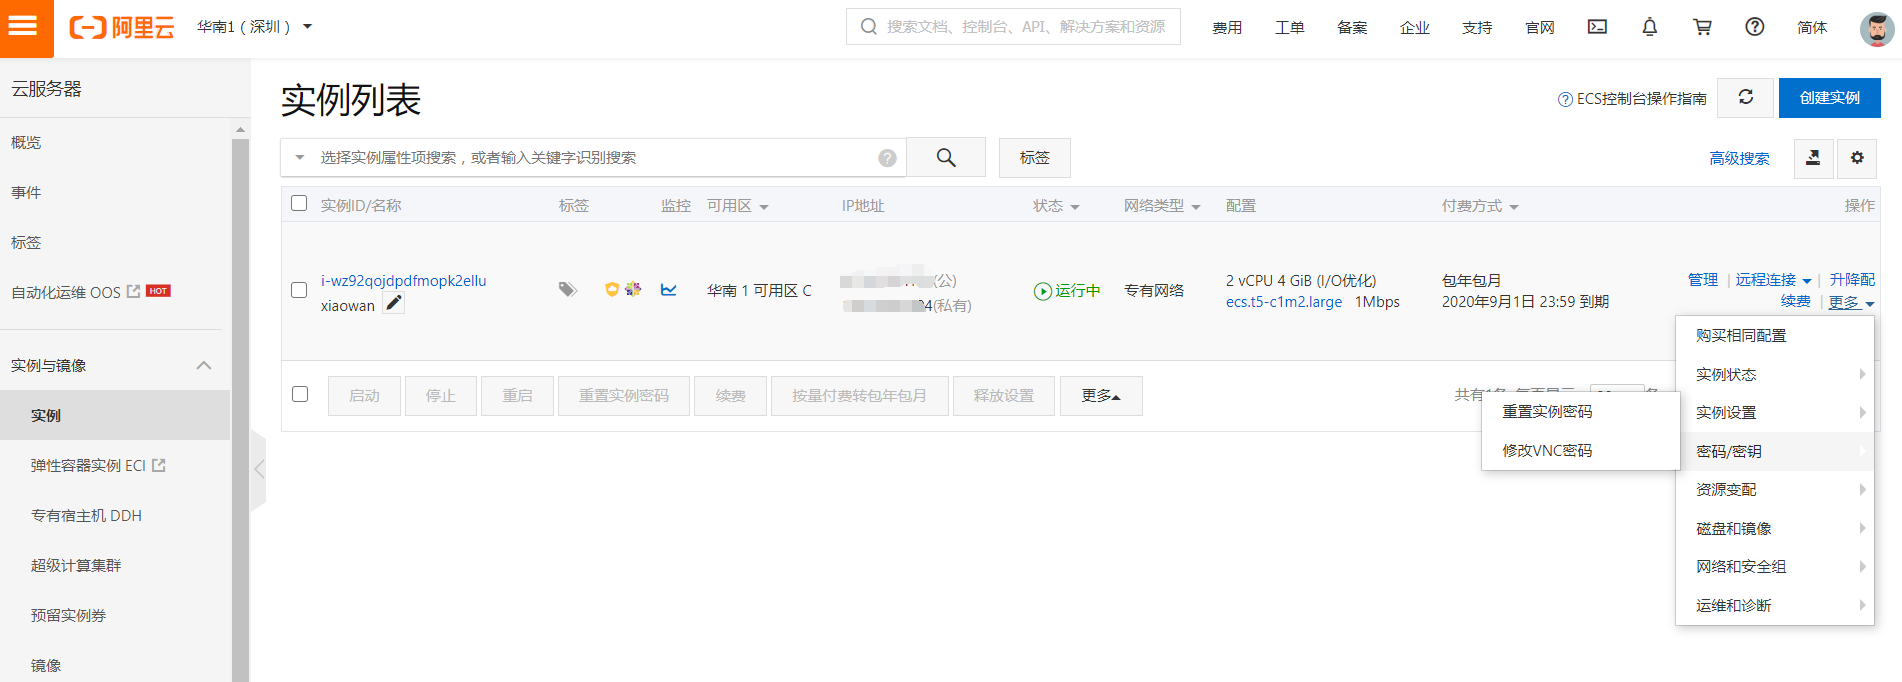Open the help question mark icon

(x=1755, y=27)
